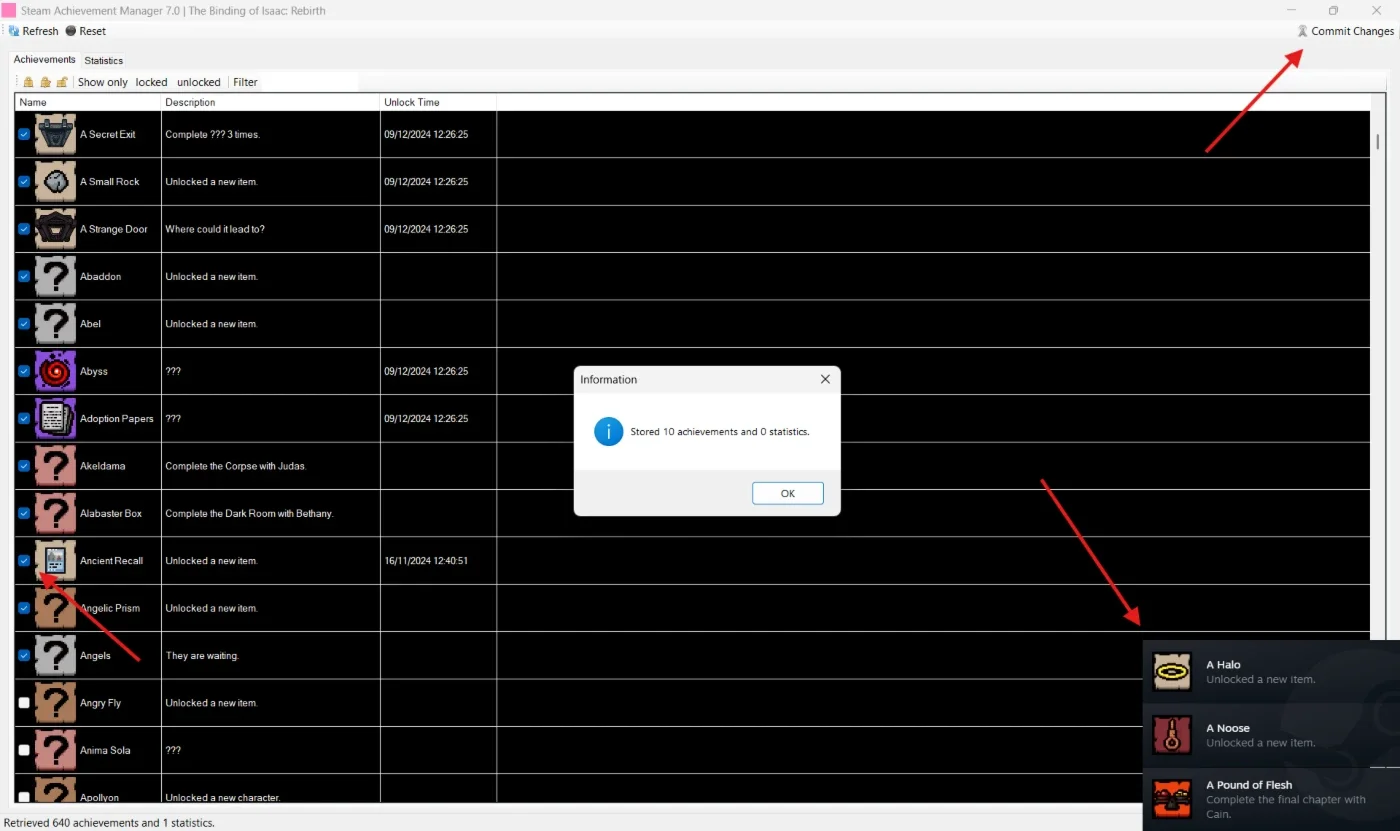Viewport: 1400px width, 831px height.
Task: Sort by the Unlock Time column header
Action: pos(438,102)
